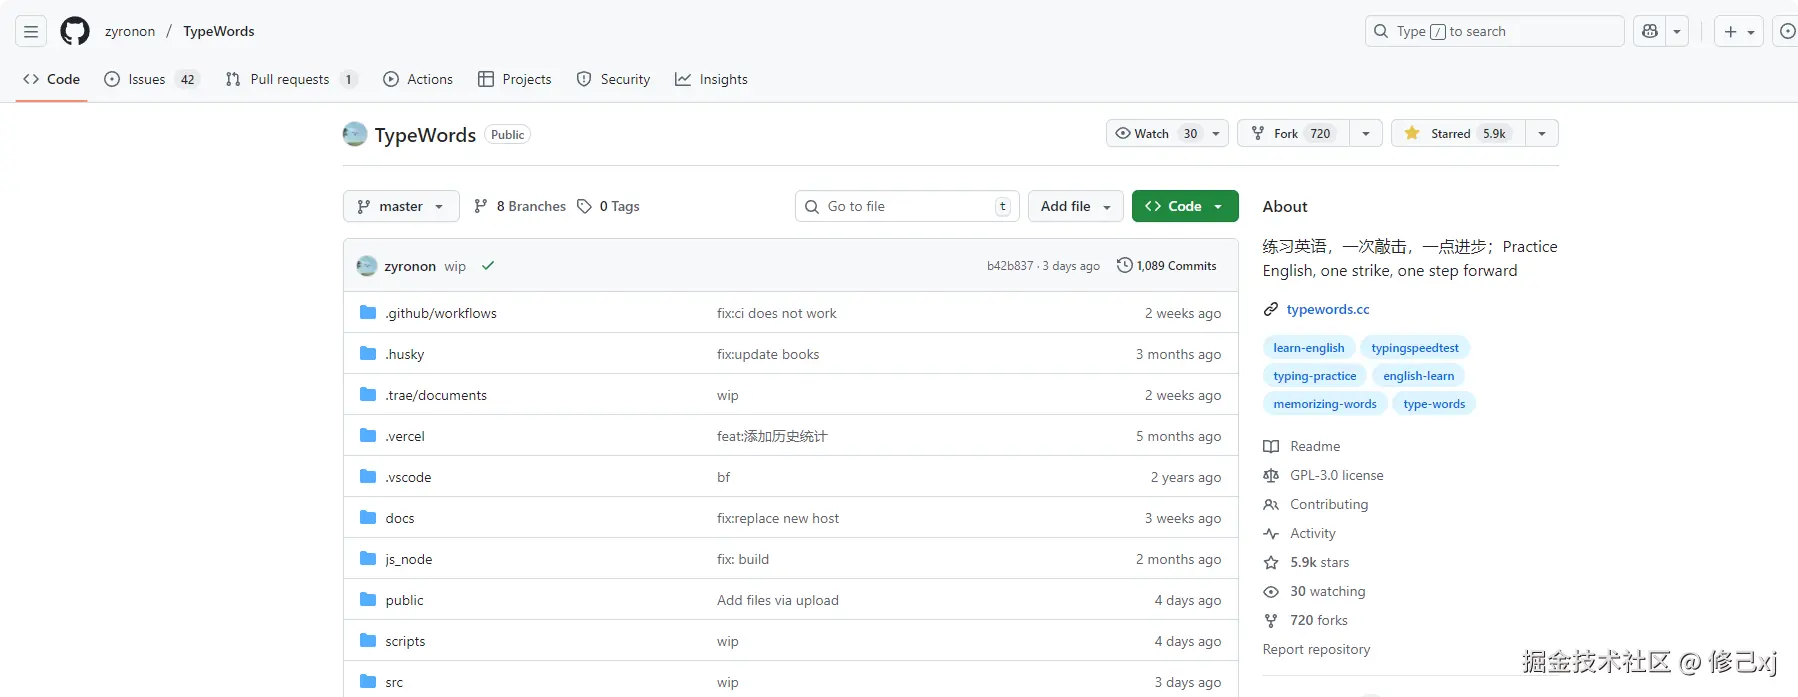Open the master branch selector

tap(401, 206)
